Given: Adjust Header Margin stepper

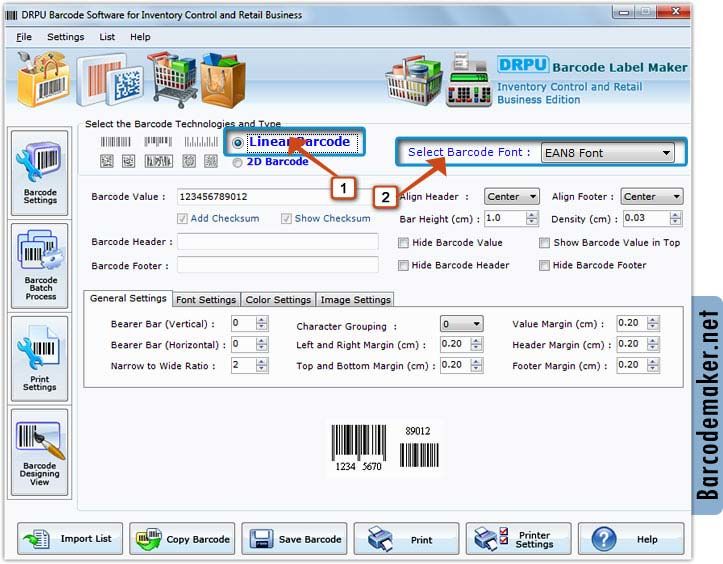Looking at the screenshot, I should 653,344.
